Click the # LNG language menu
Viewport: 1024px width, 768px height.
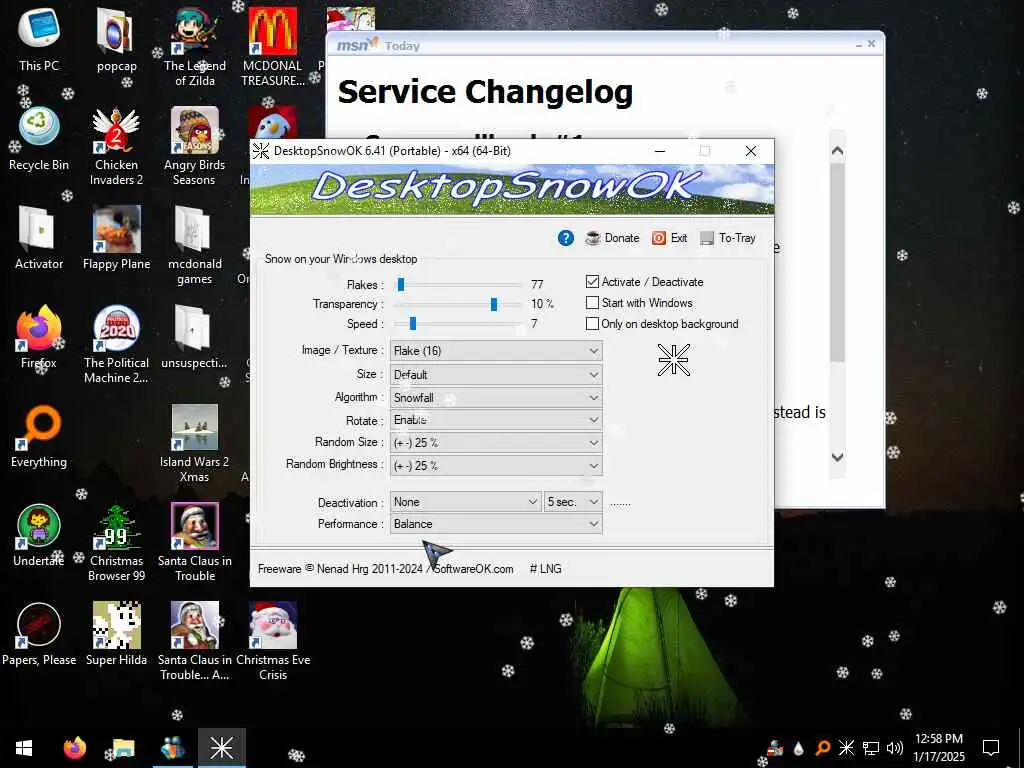pos(545,568)
